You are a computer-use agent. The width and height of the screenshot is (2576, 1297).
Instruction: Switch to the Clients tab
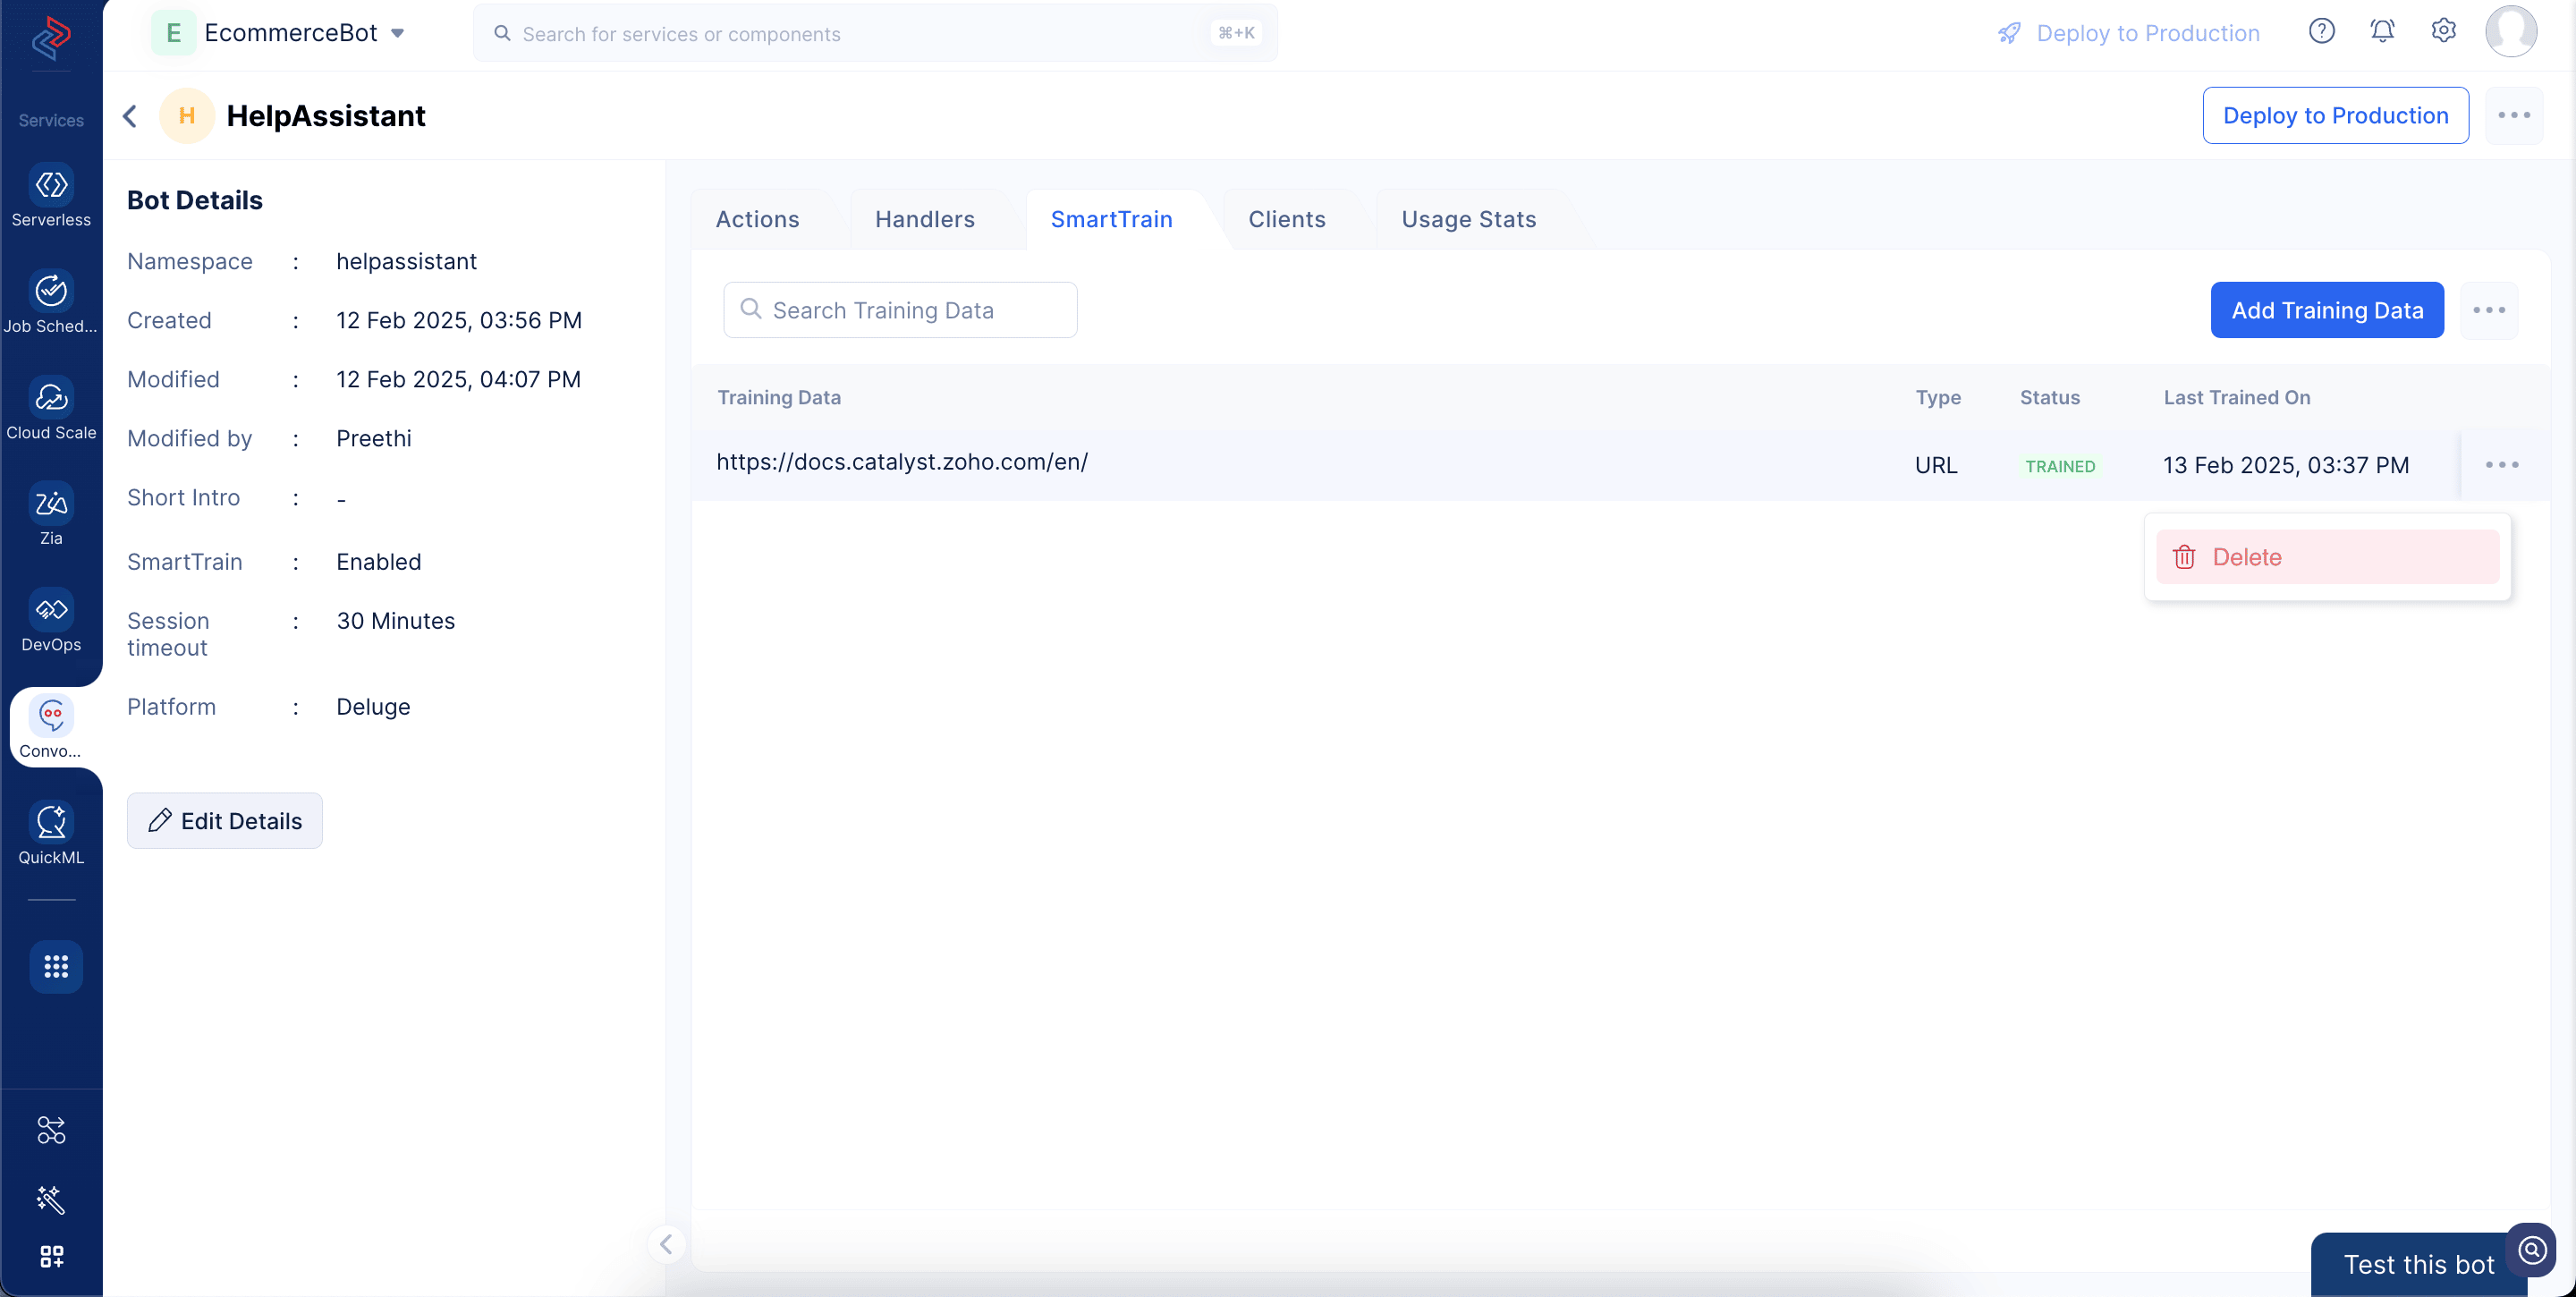click(1287, 219)
